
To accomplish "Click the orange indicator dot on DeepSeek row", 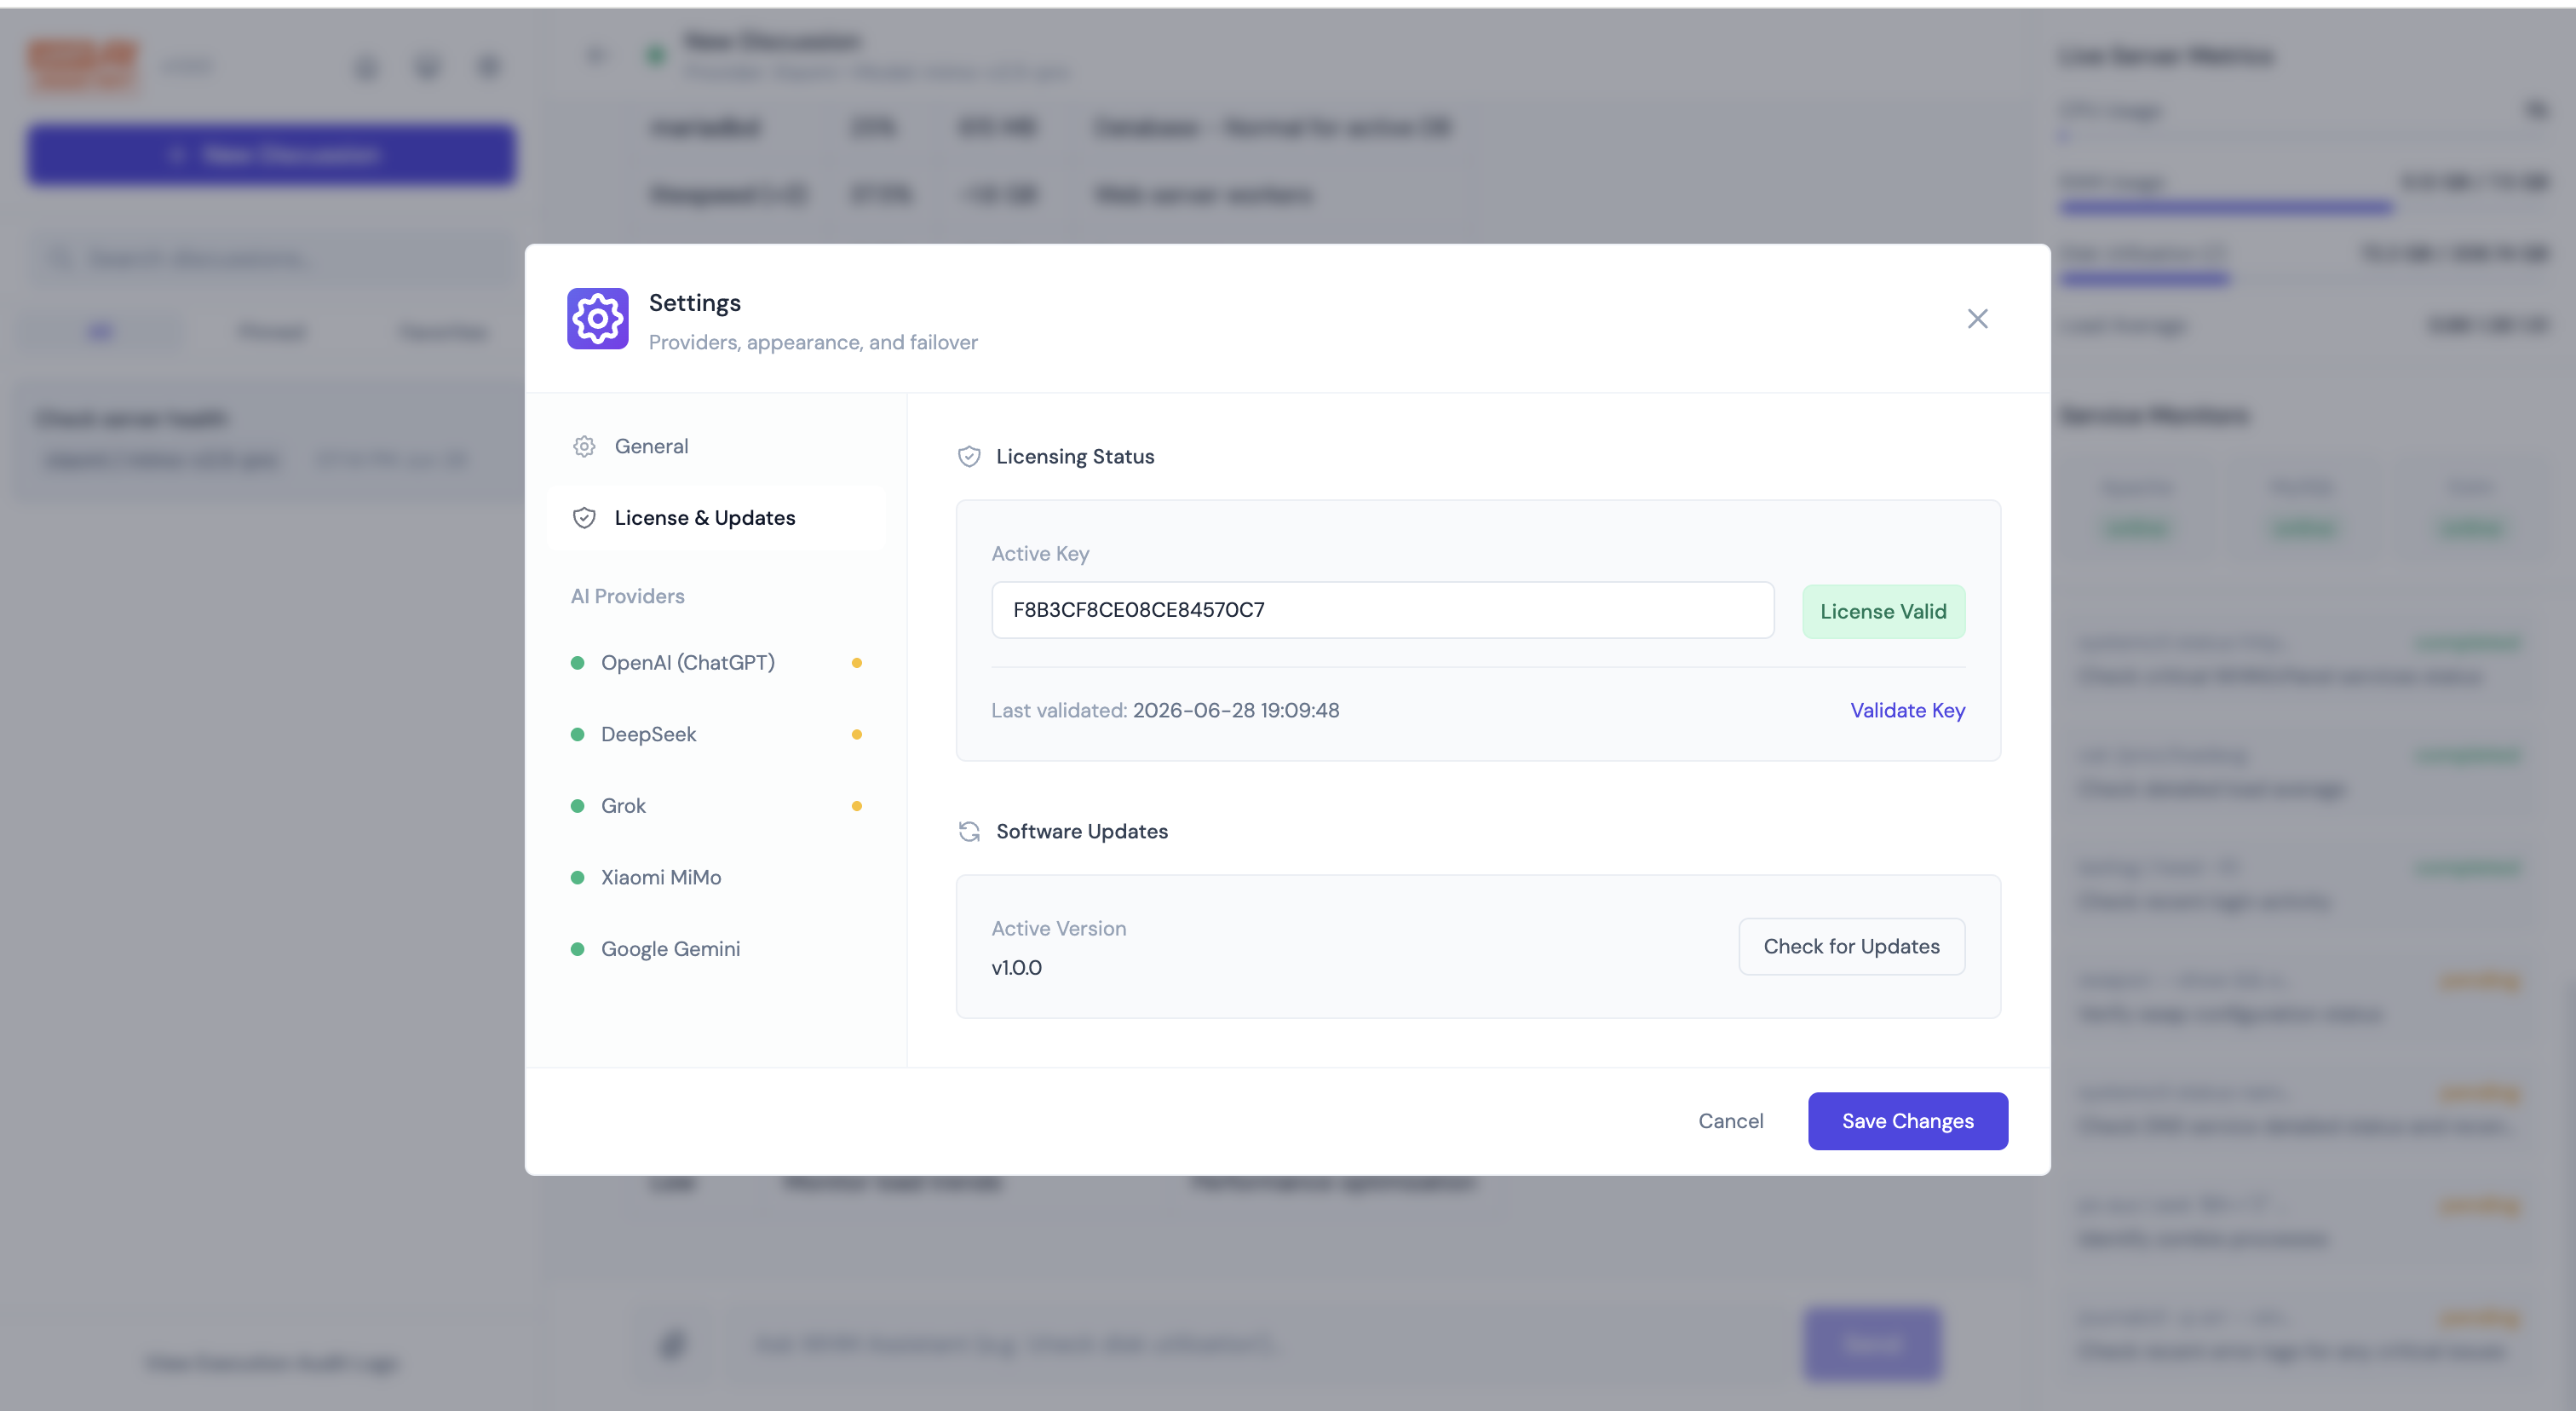I will [857, 734].
